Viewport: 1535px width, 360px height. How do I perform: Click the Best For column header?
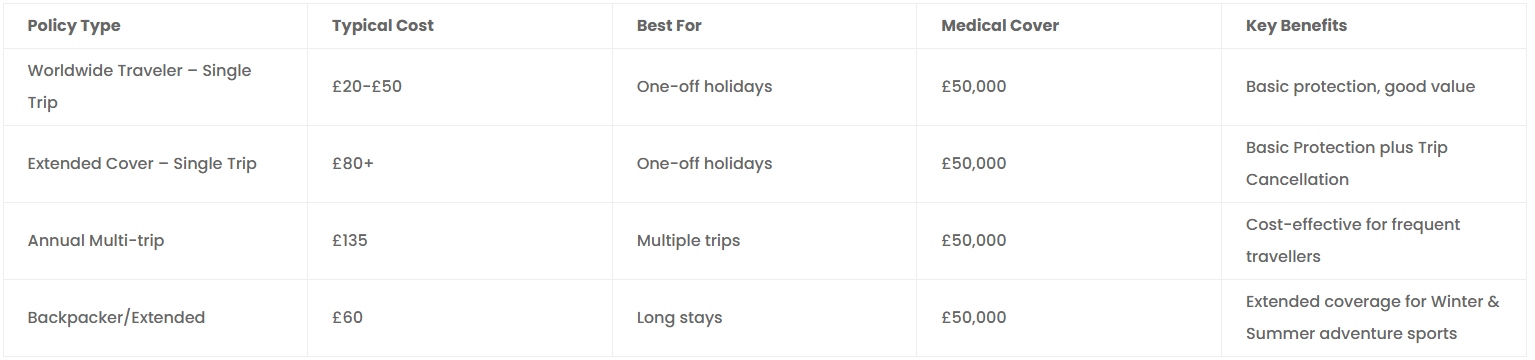click(x=669, y=26)
